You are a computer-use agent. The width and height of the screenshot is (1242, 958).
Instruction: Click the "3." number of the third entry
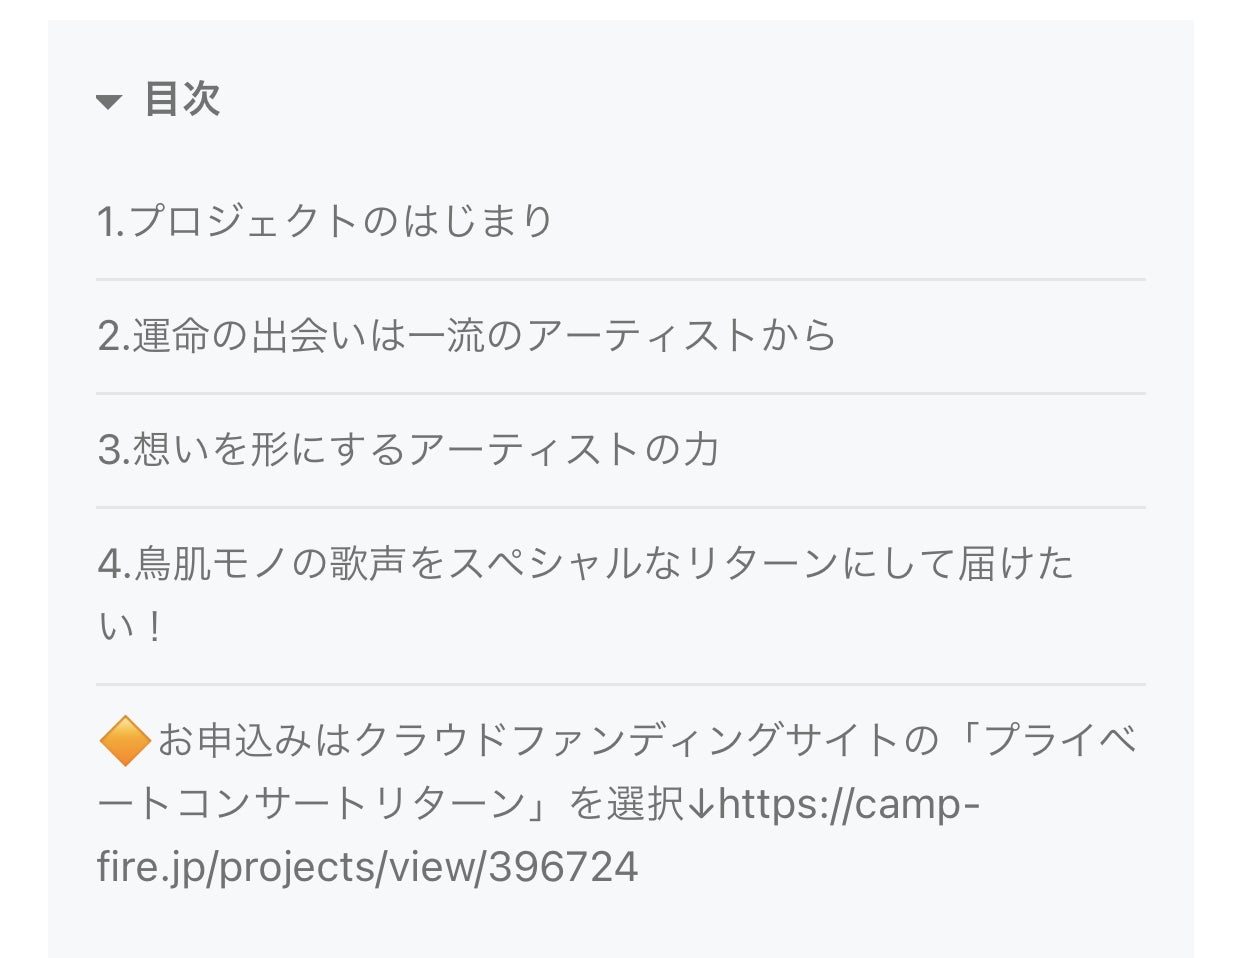click(x=114, y=450)
